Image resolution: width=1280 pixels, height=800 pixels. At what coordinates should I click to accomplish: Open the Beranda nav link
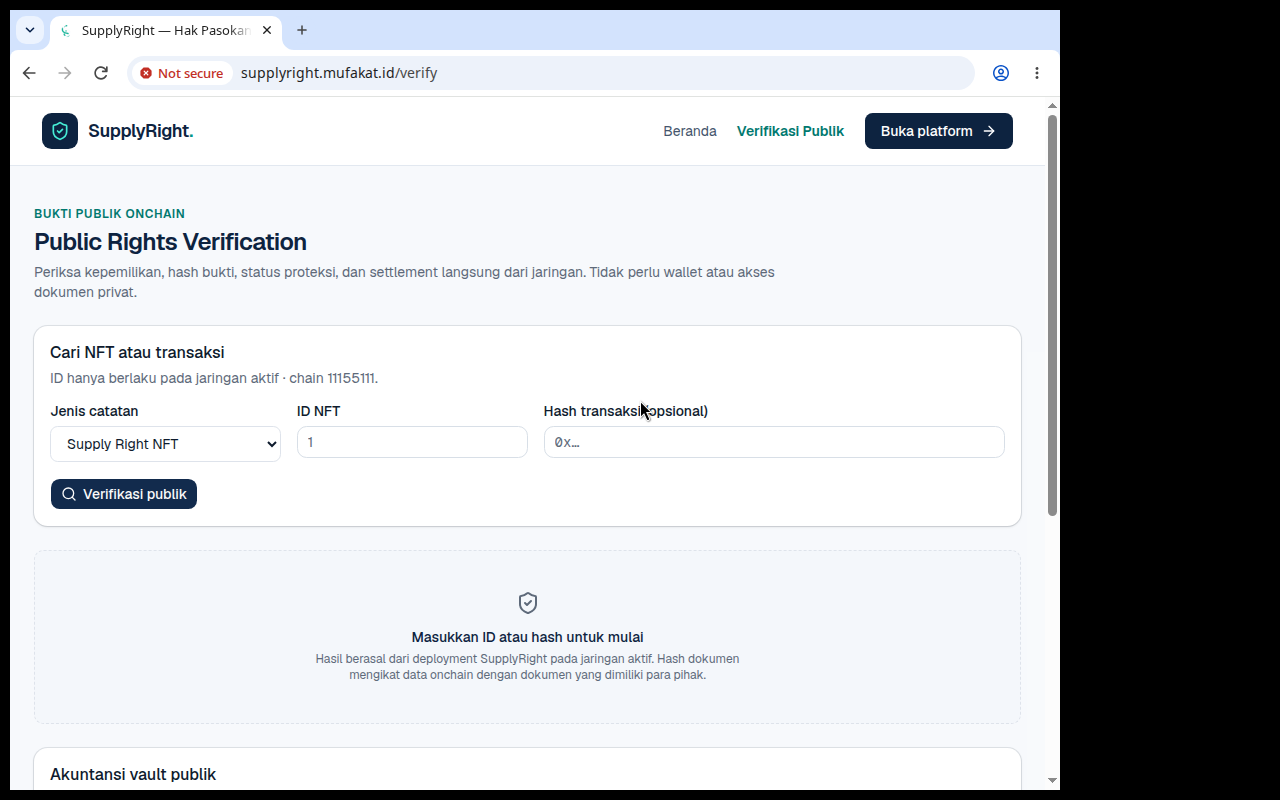(690, 131)
